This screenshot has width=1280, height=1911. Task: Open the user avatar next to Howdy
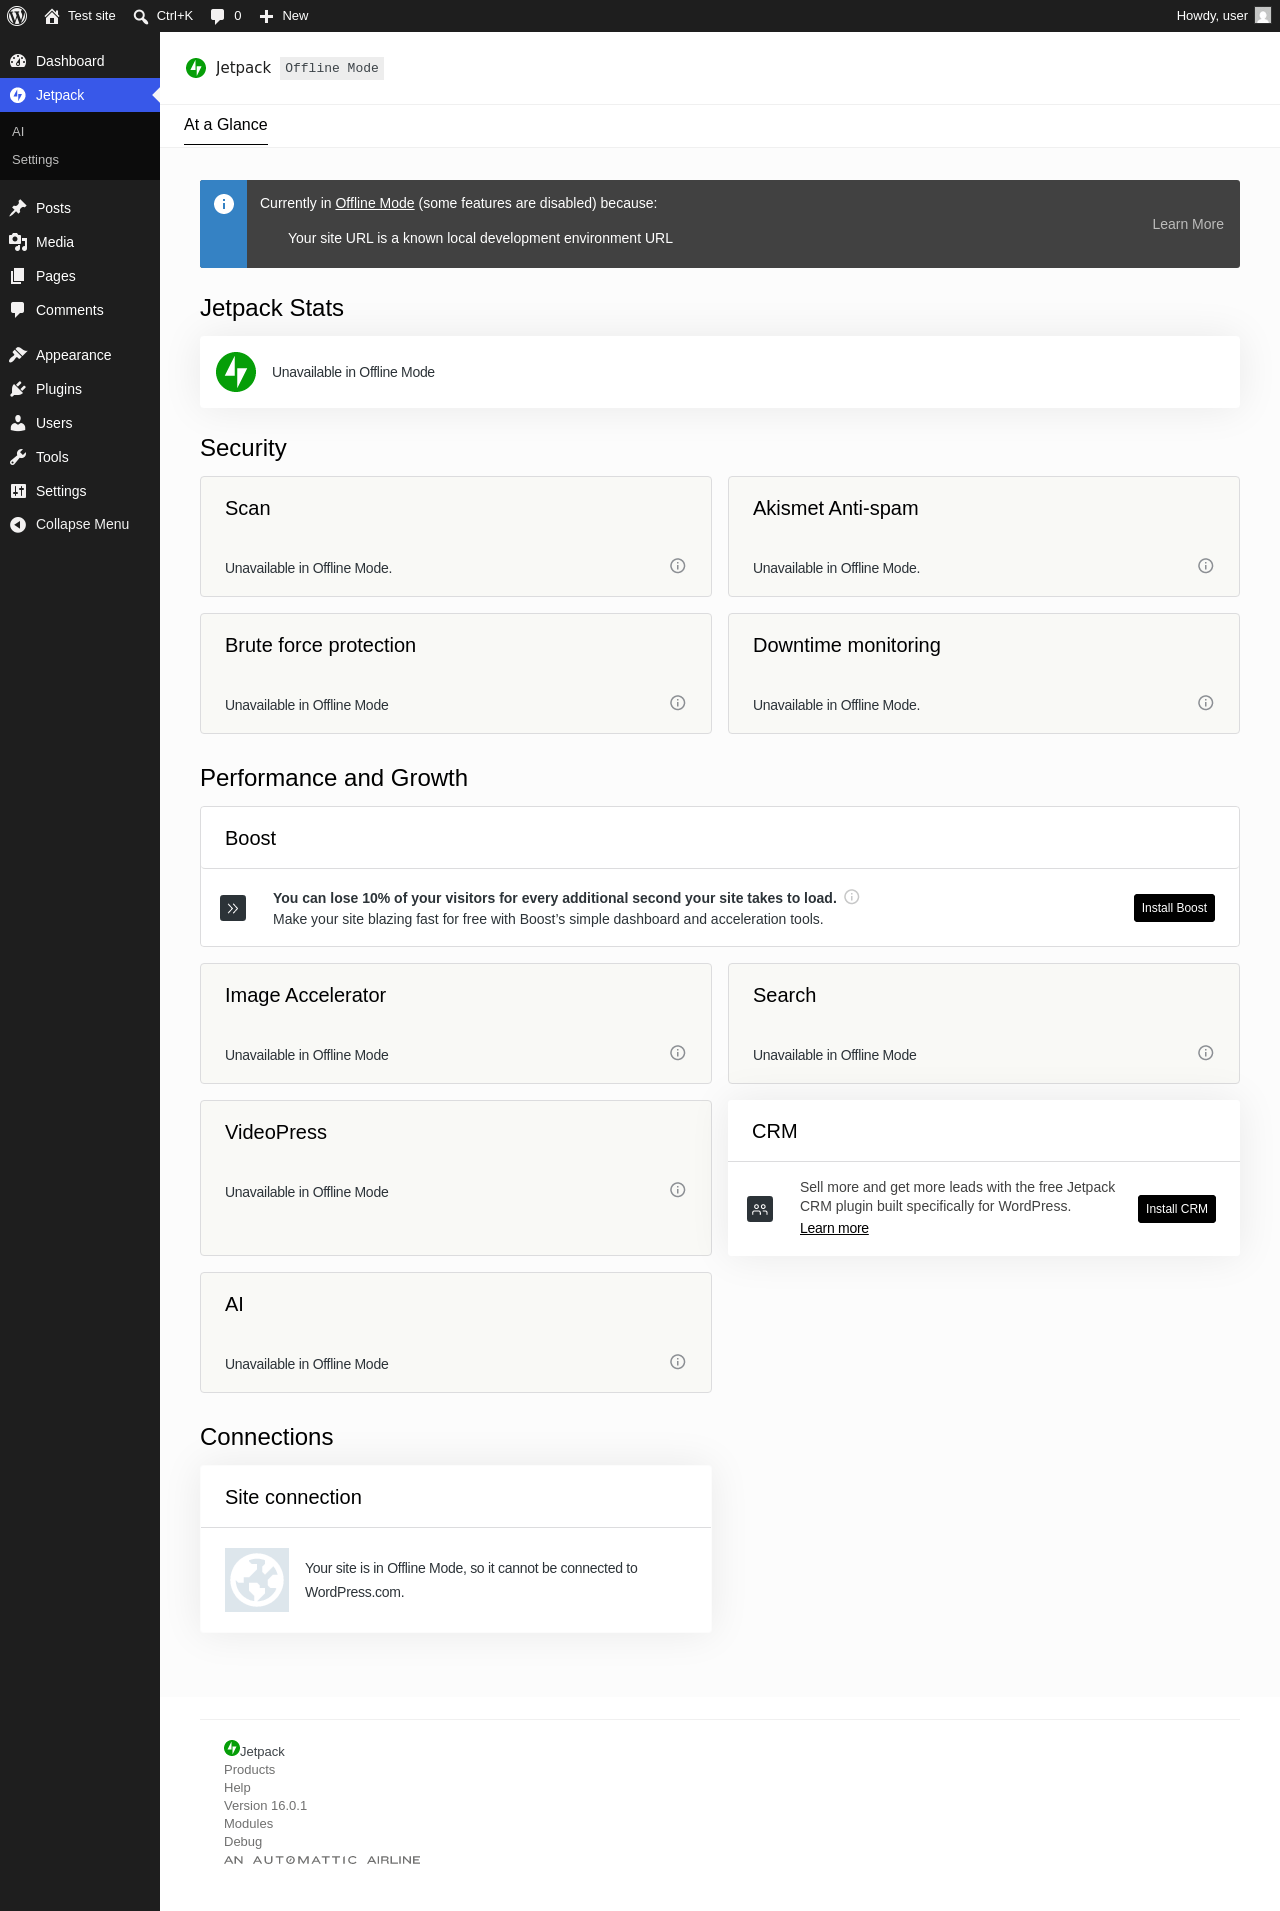point(1263,16)
